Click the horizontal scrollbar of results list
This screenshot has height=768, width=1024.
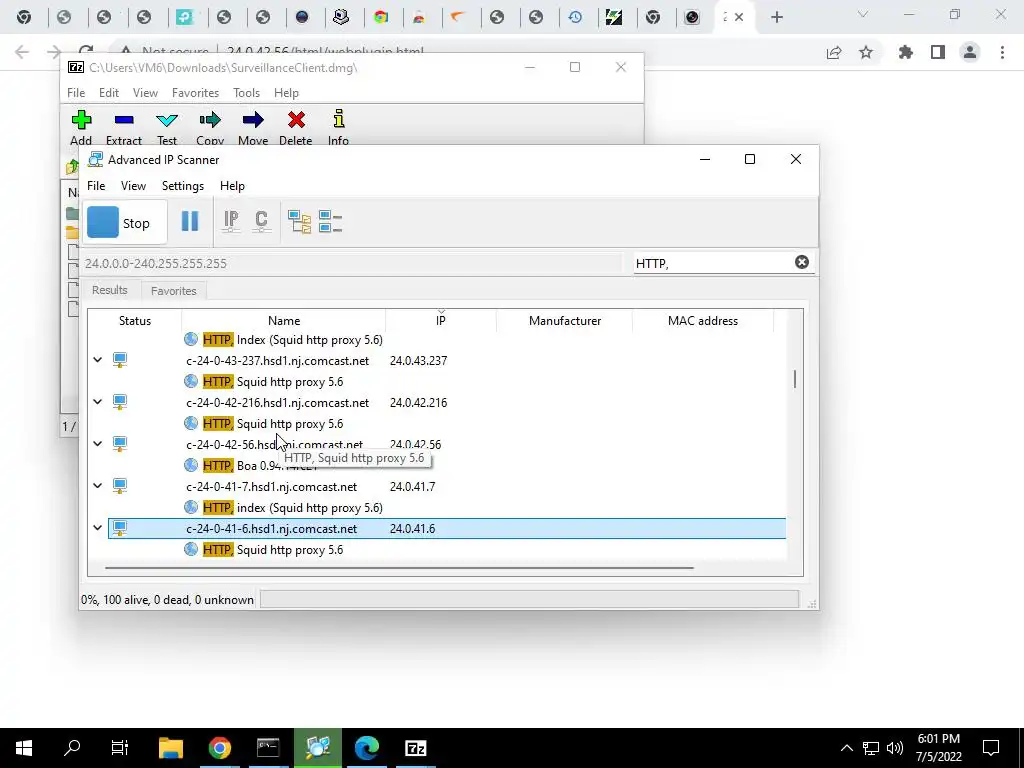click(x=399, y=568)
